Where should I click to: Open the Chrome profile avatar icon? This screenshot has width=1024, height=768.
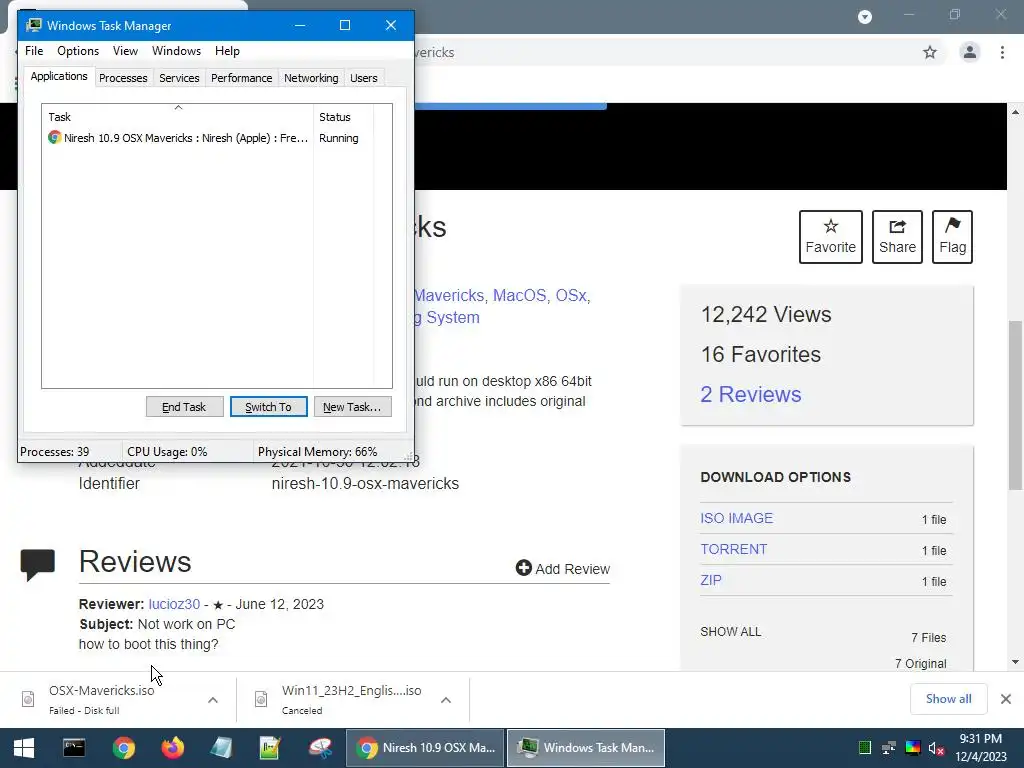click(970, 52)
